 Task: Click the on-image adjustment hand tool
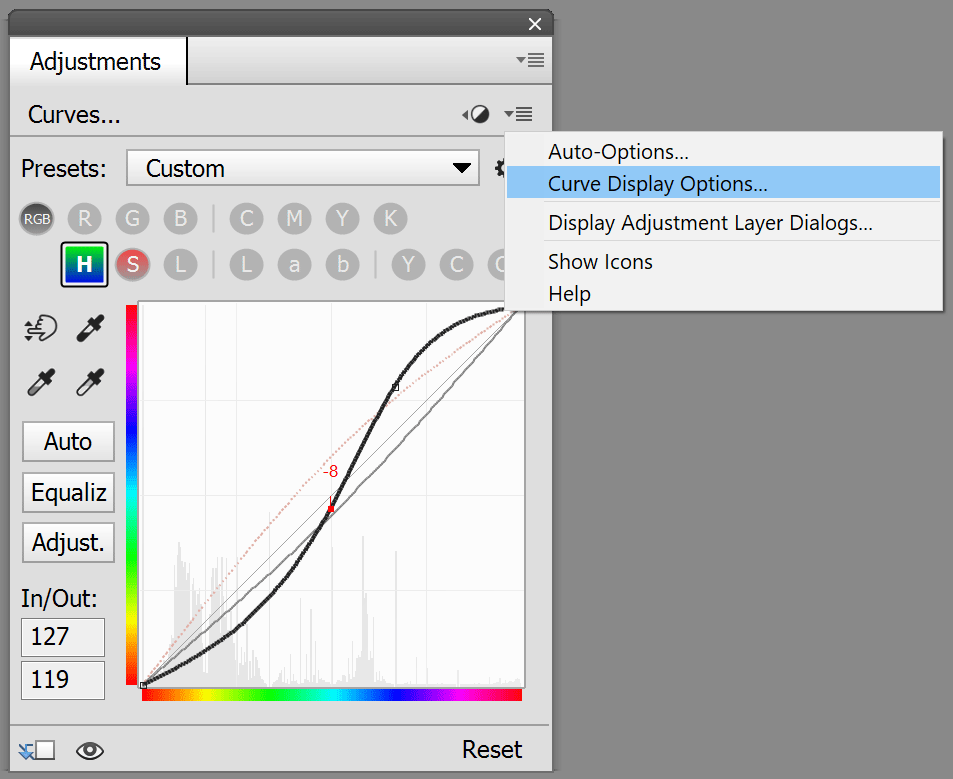(x=41, y=328)
